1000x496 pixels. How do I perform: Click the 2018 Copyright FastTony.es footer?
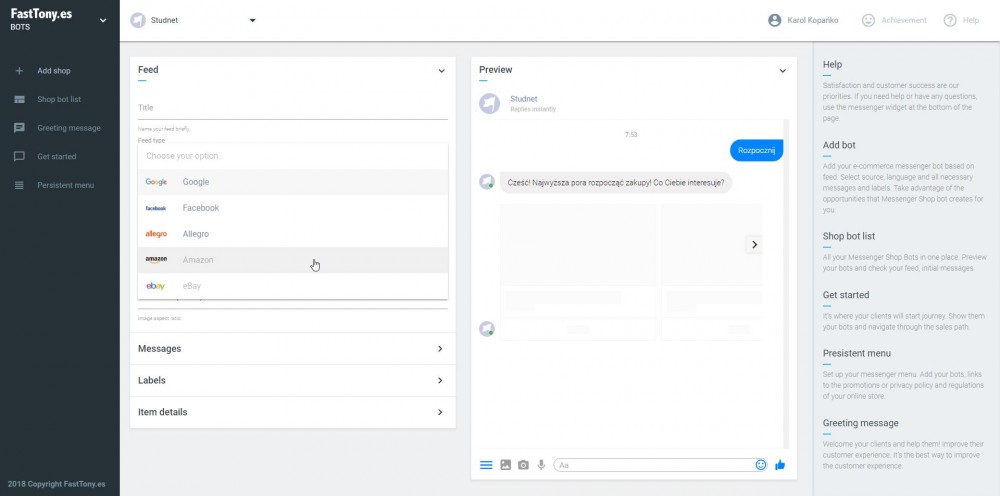pos(57,484)
